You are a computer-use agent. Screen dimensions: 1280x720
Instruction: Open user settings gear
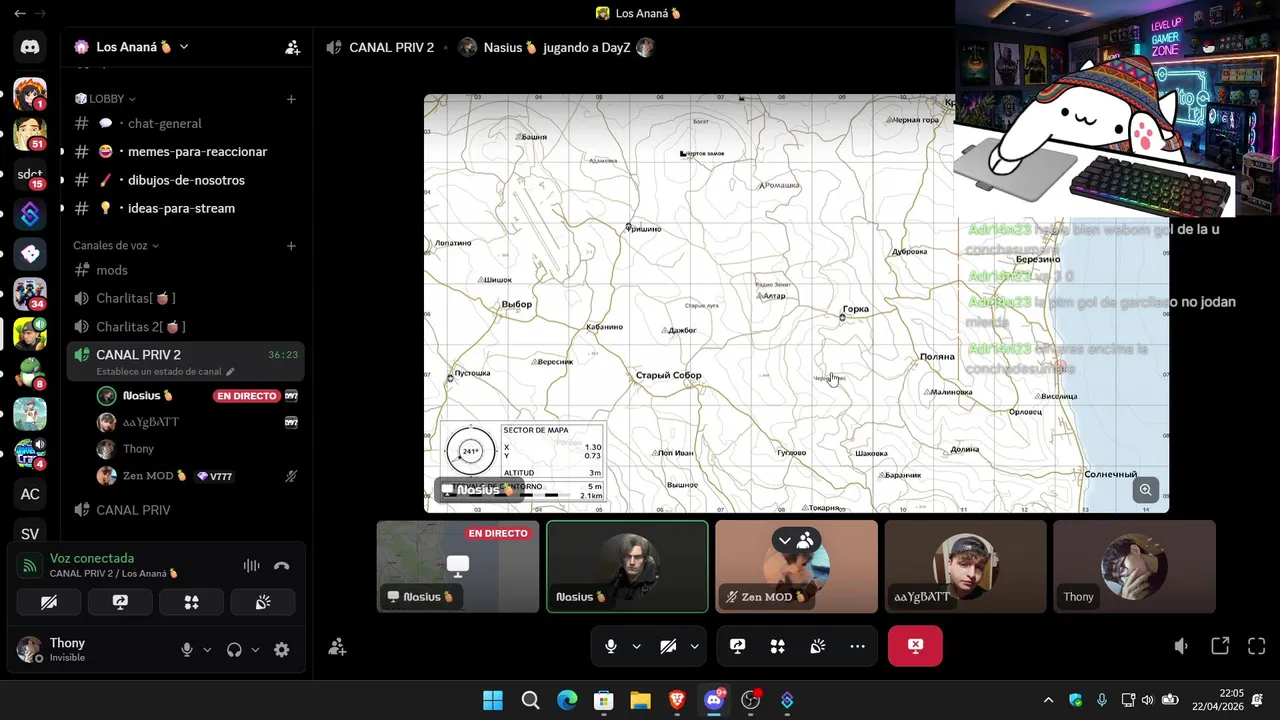click(282, 650)
